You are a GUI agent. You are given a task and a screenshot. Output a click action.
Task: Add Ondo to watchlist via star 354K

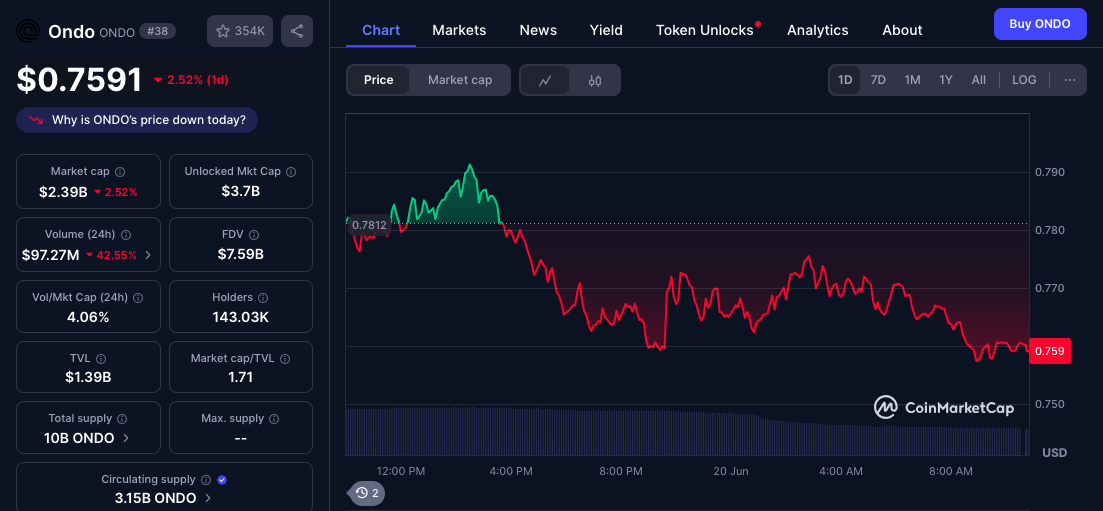coord(240,31)
